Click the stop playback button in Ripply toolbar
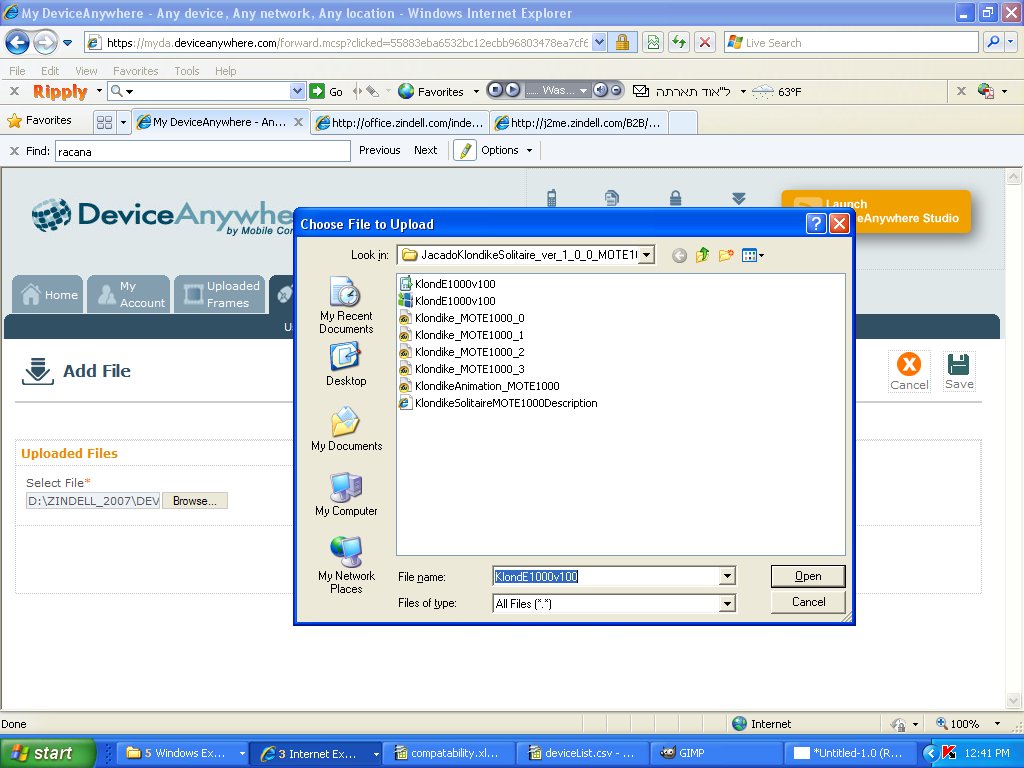This screenshot has height=768, width=1024. [496, 90]
